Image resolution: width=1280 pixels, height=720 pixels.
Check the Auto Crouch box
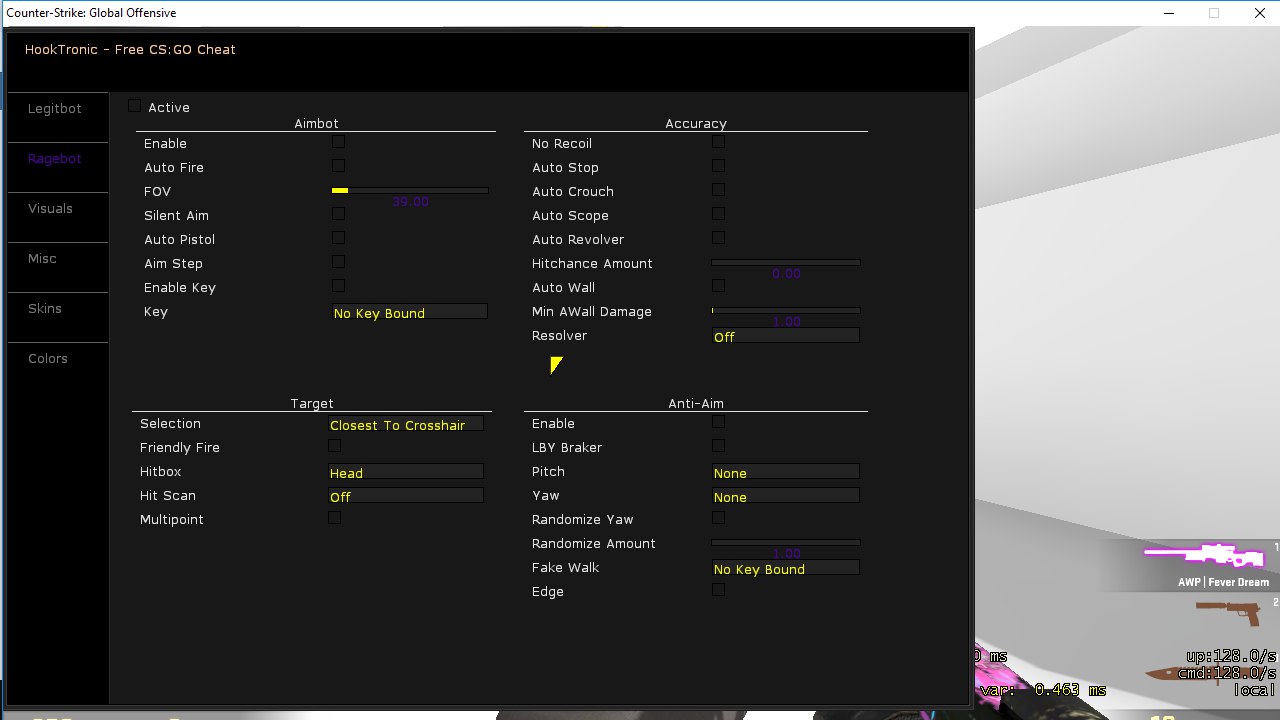718,190
